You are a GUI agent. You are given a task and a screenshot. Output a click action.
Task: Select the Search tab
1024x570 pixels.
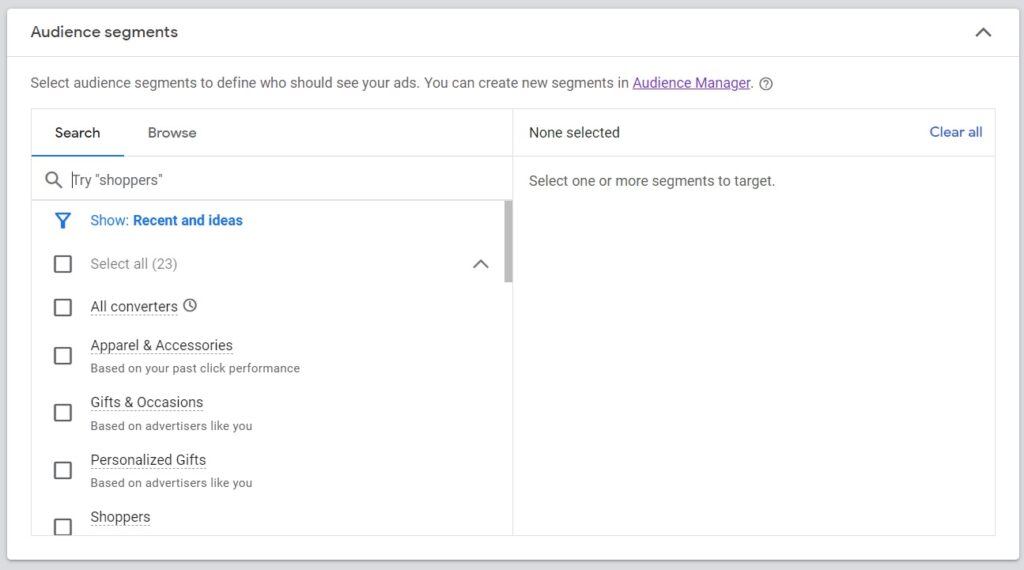78,133
